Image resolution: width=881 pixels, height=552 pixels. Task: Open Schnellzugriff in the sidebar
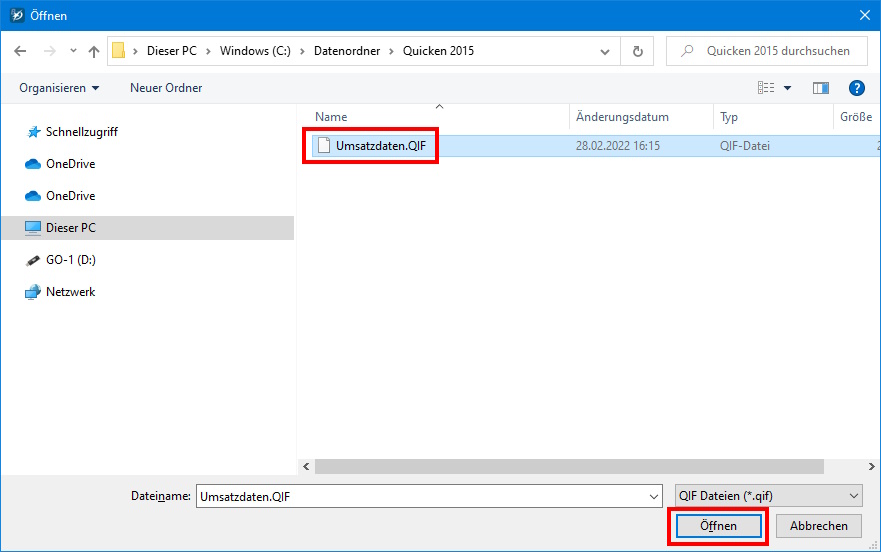[81, 132]
